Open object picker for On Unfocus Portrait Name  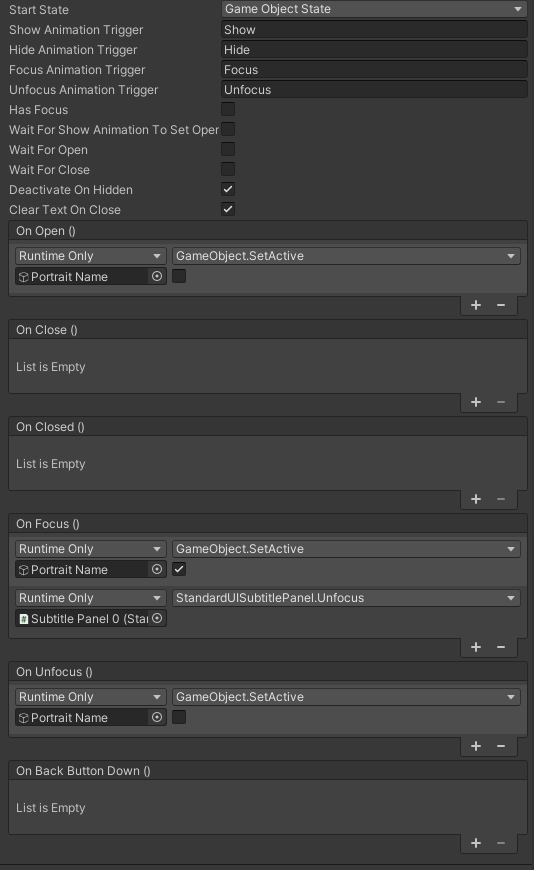157,717
